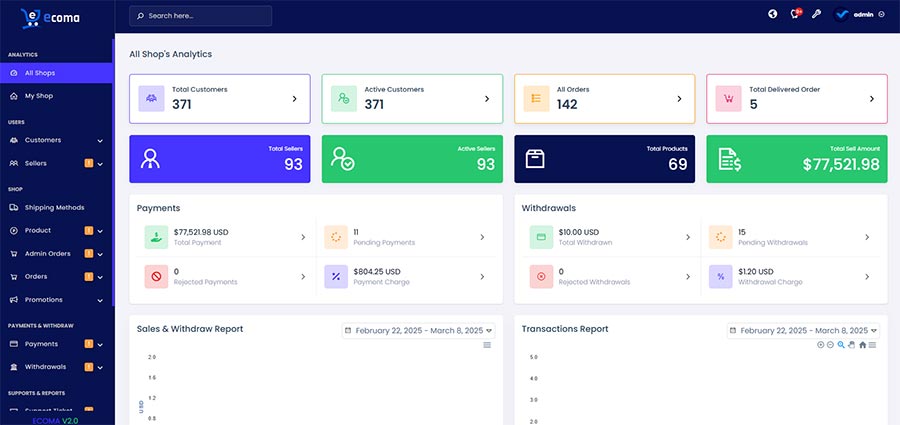Open the Sales & Withdraw Report hamburger menu

[x=487, y=345]
